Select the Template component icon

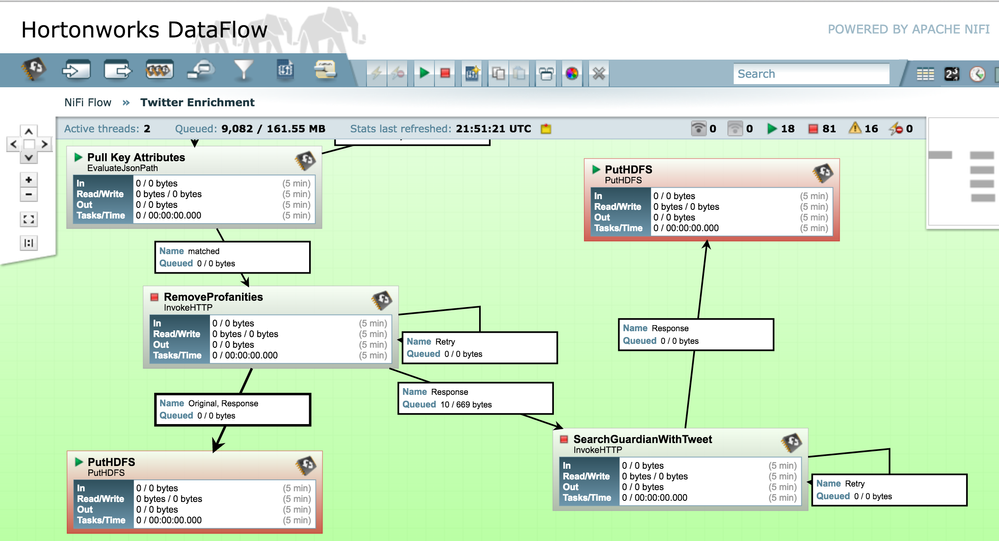(285, 69)
